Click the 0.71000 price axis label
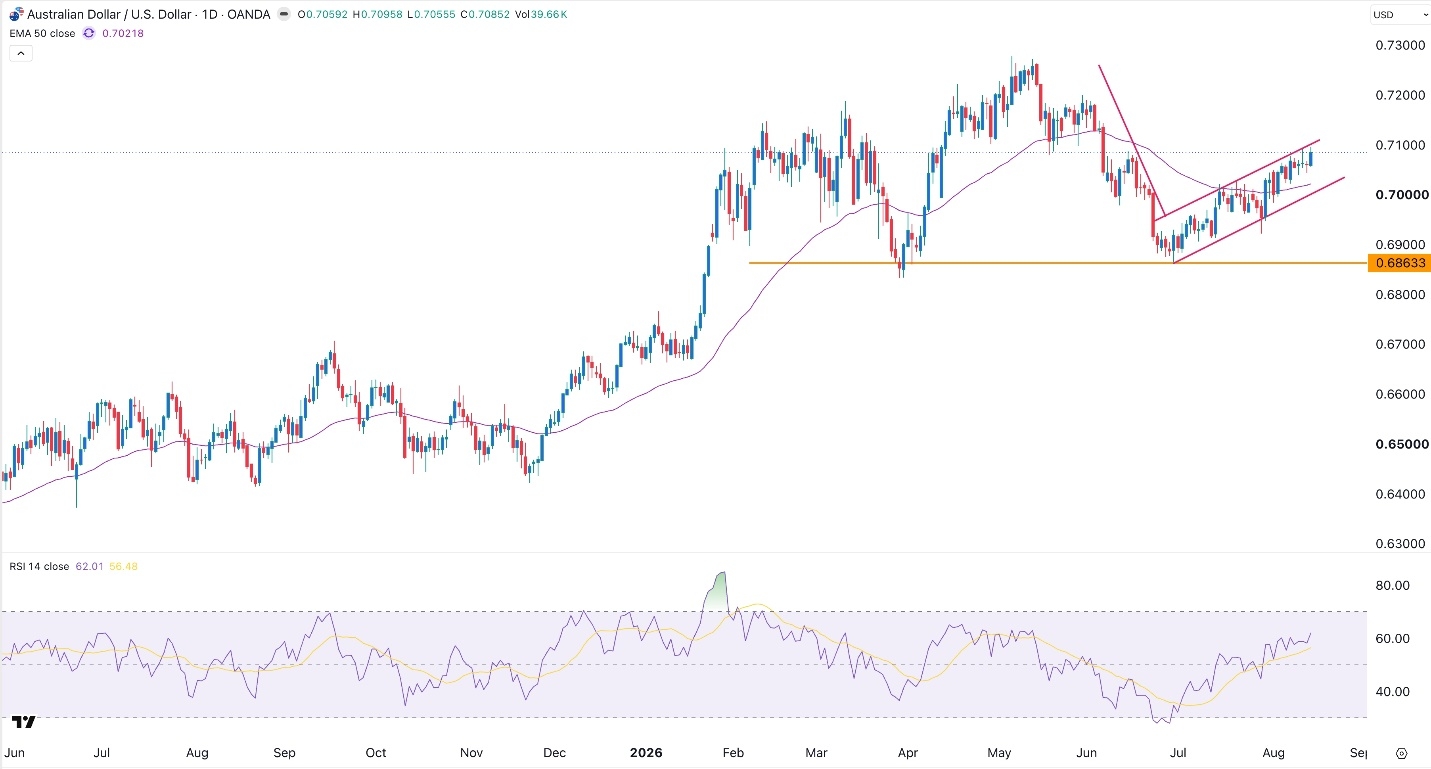Screen dimensions: 1431x769 click(1398, 145)
